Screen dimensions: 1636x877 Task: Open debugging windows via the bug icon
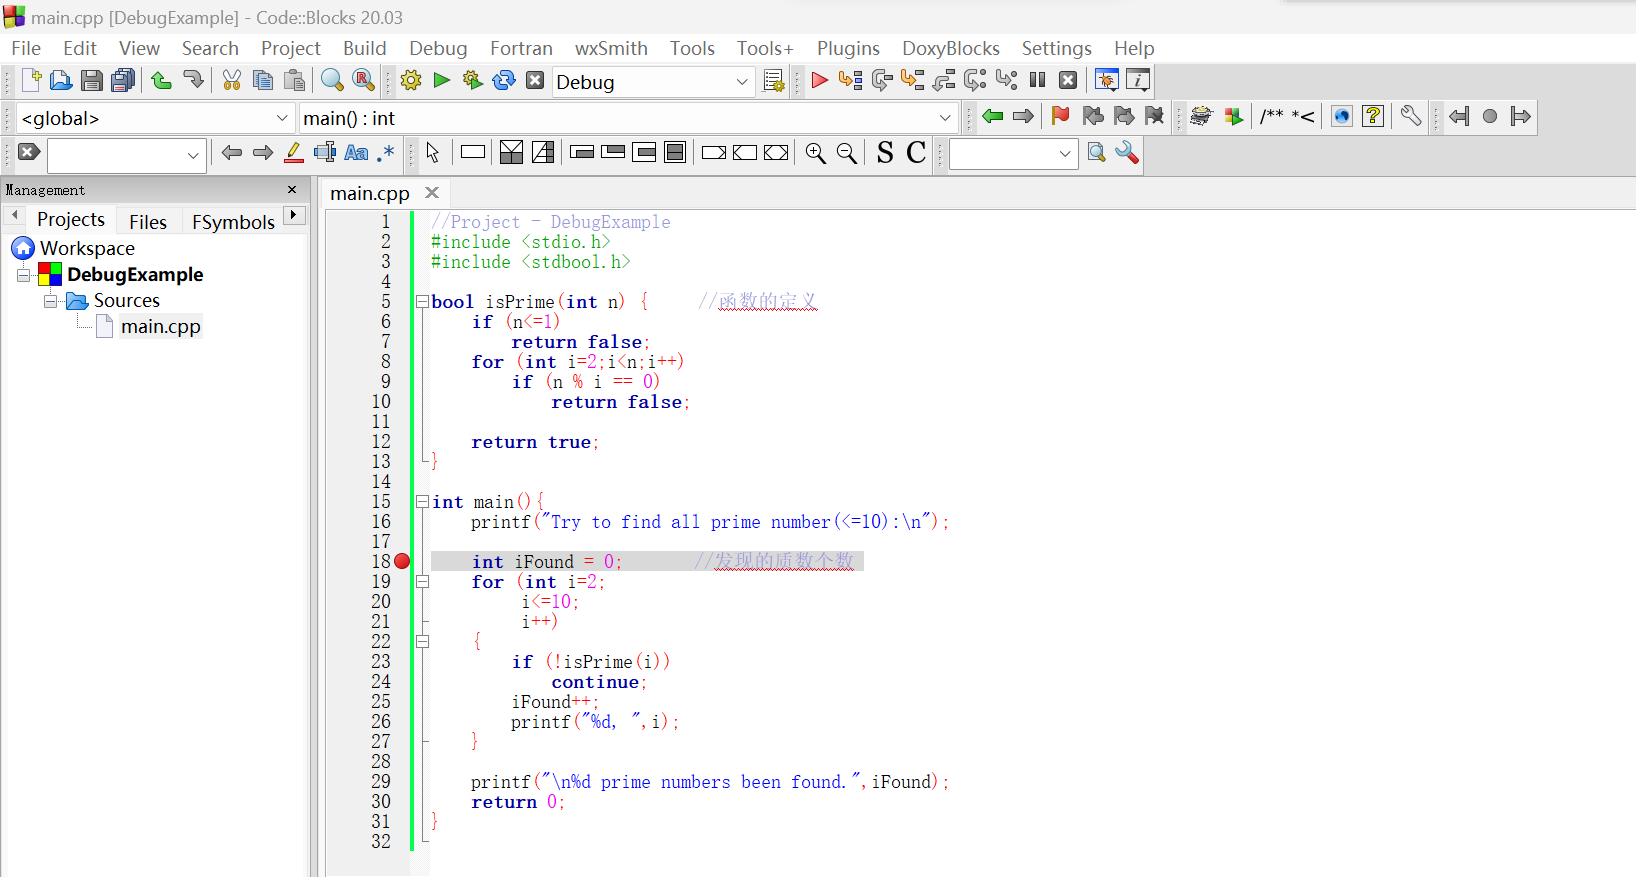[1107, 81]
